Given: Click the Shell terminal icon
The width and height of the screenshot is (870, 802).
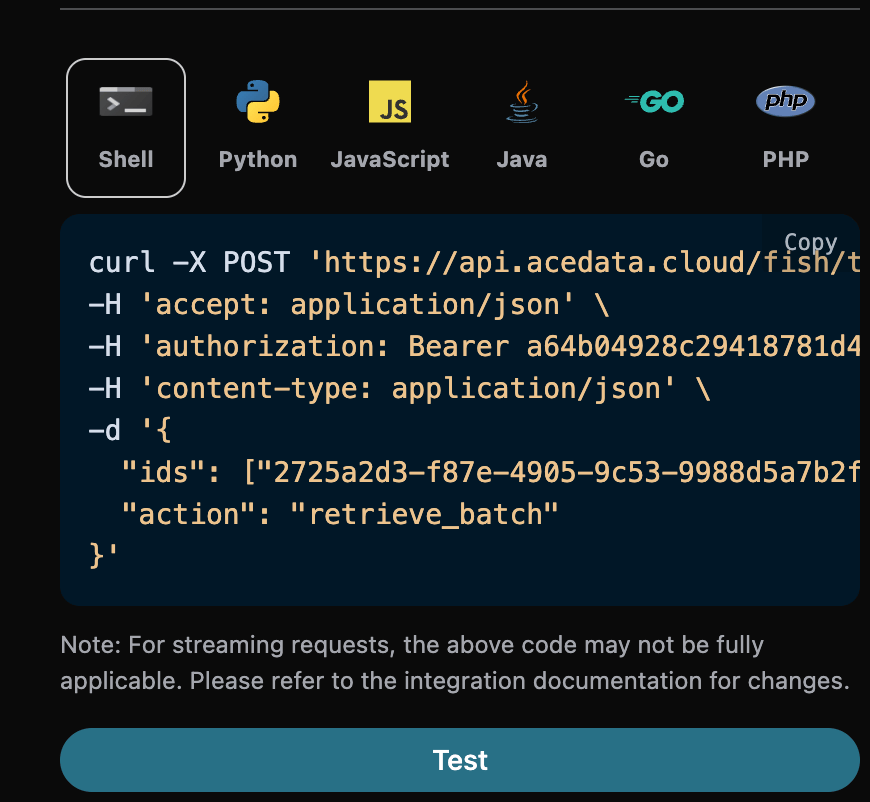Looking at the screenshot, I should click(126, 102).
